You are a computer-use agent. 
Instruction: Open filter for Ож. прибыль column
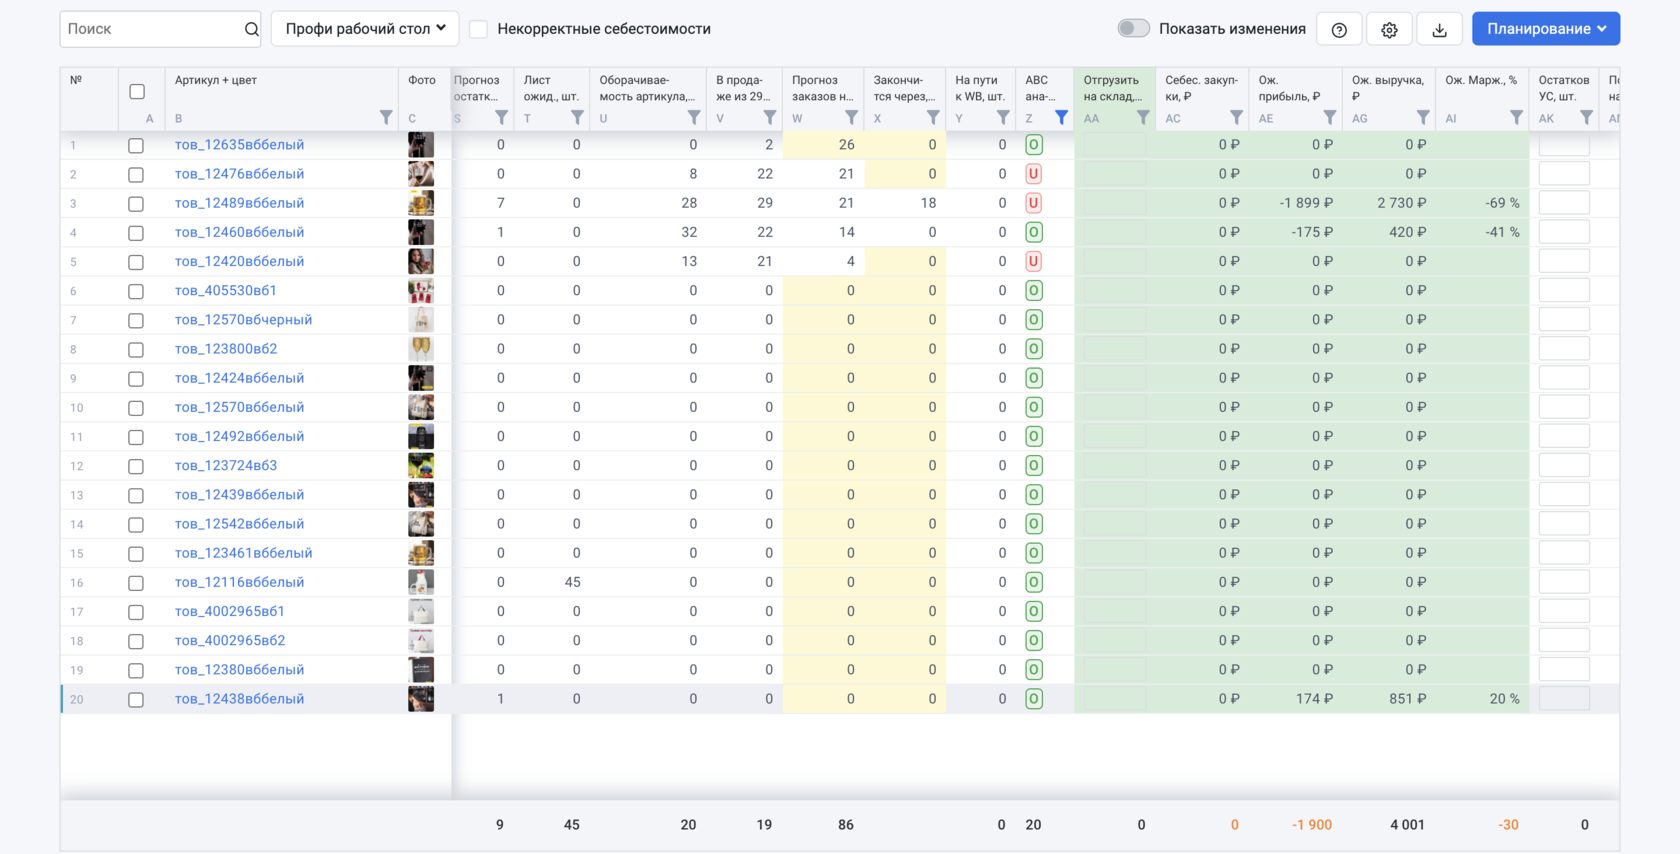click(1330, 118)
